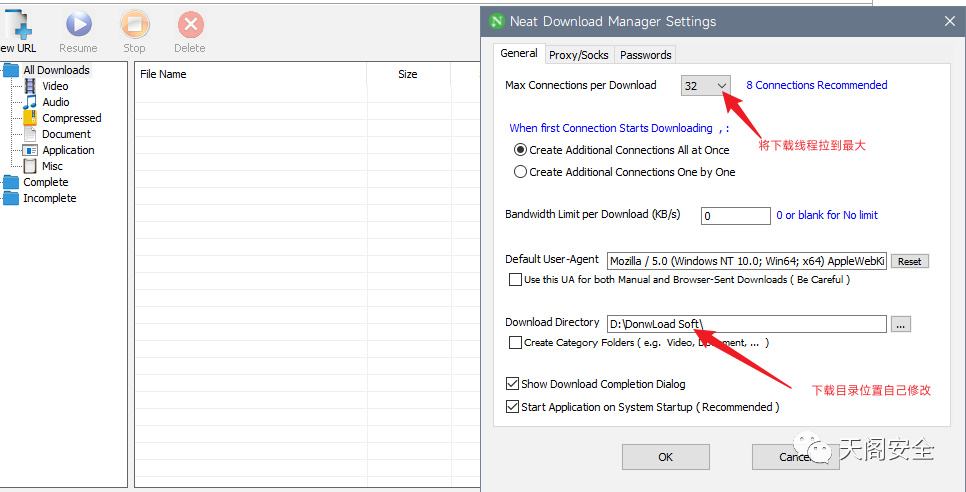Click the 0 or blank for No limit text
Screen dimensions: 966x492
click(827, 215)
